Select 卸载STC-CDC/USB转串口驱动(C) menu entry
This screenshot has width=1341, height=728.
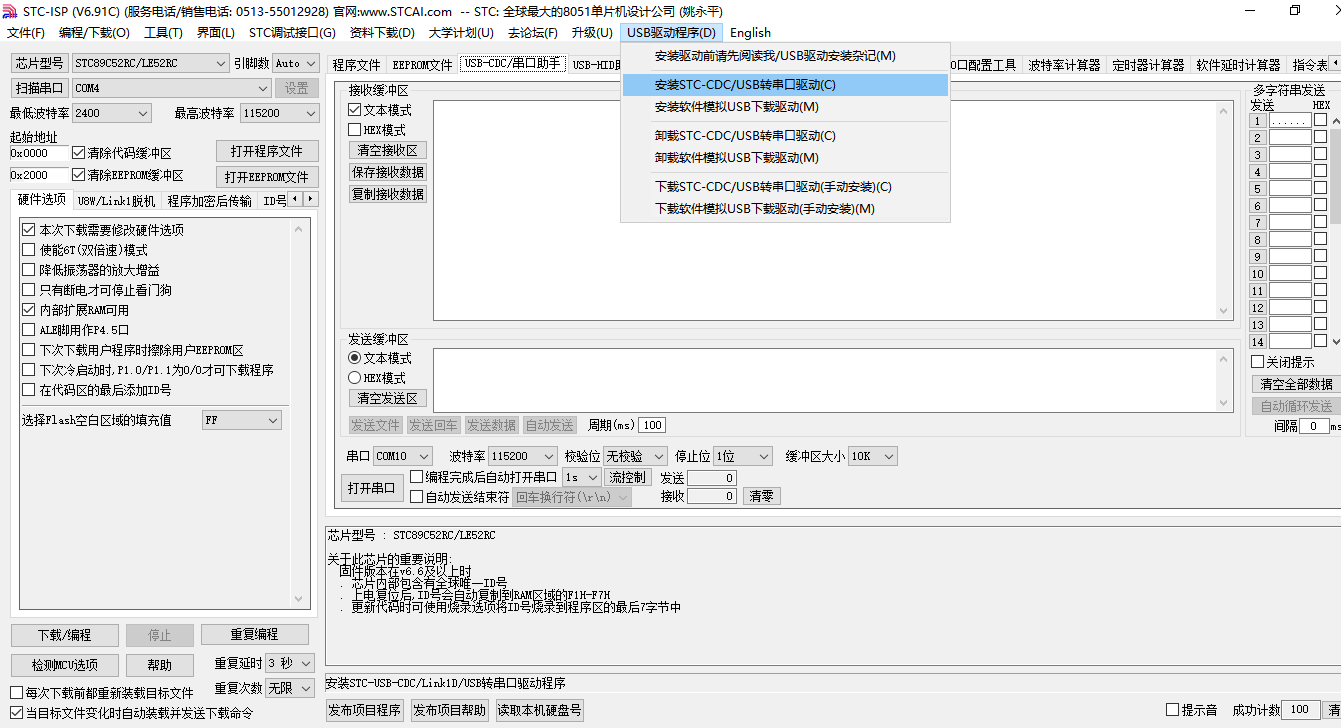coord(785,136)
